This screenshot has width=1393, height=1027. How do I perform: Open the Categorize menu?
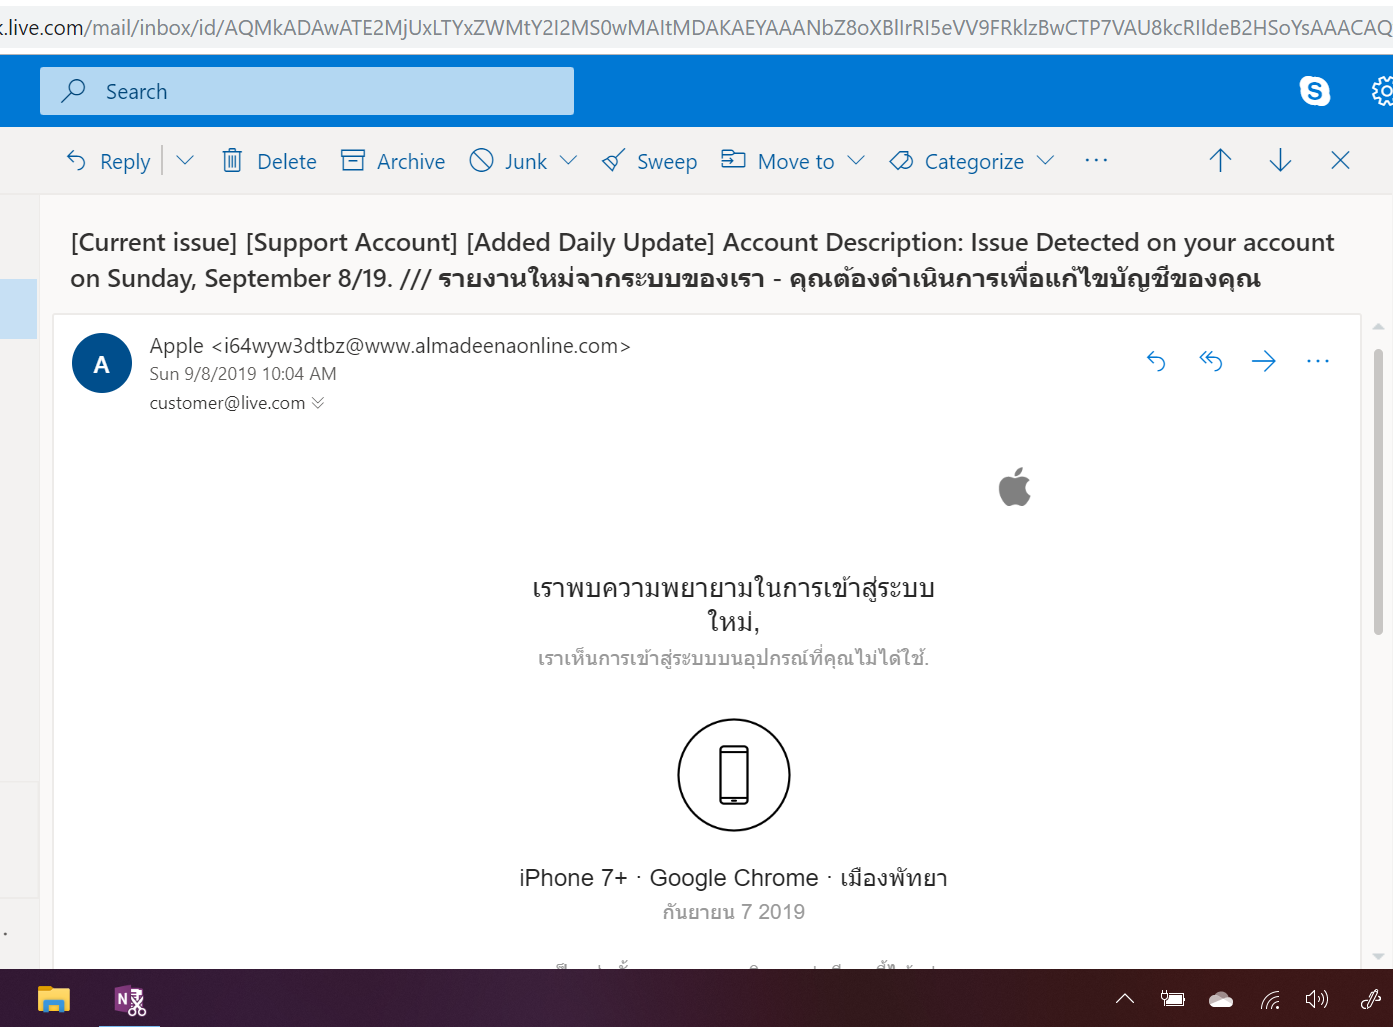pyautogui.click(x=957, y=161)
